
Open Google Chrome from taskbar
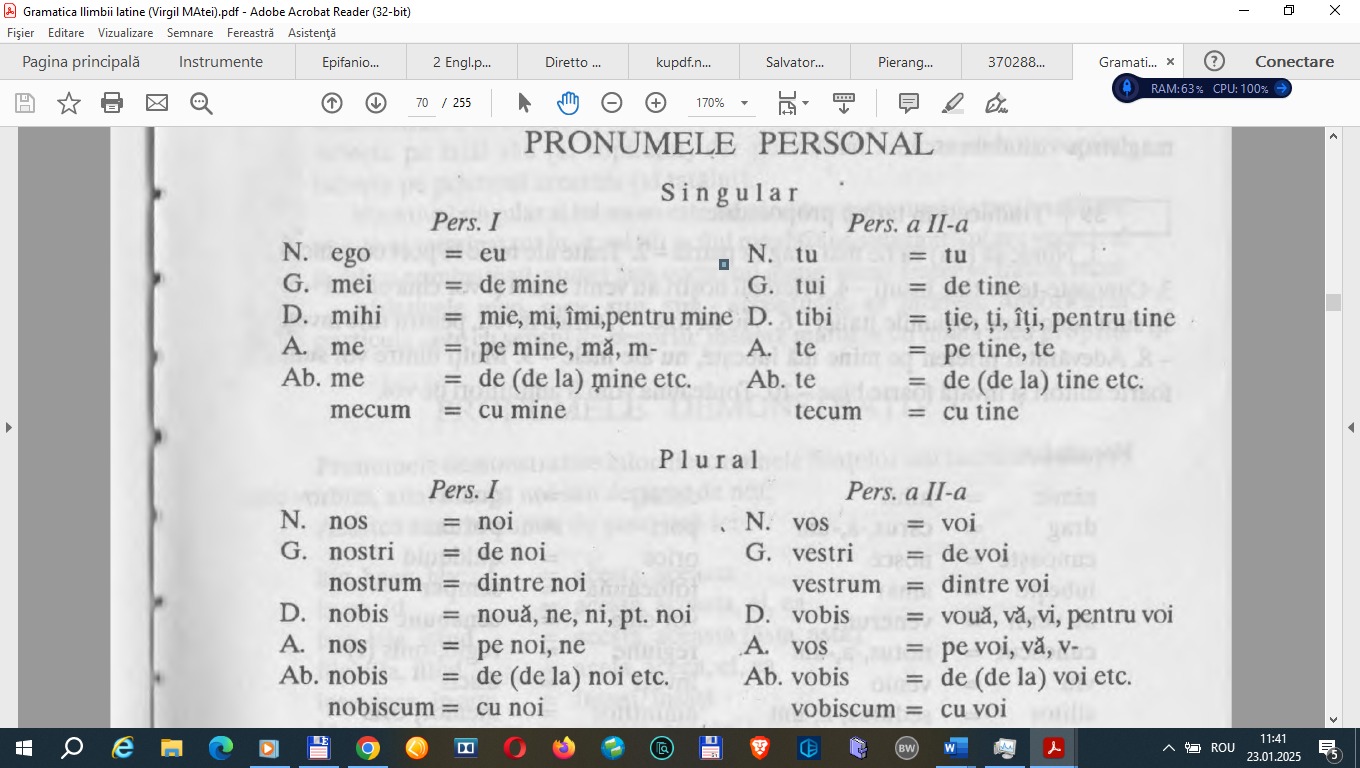coord(368,747)
